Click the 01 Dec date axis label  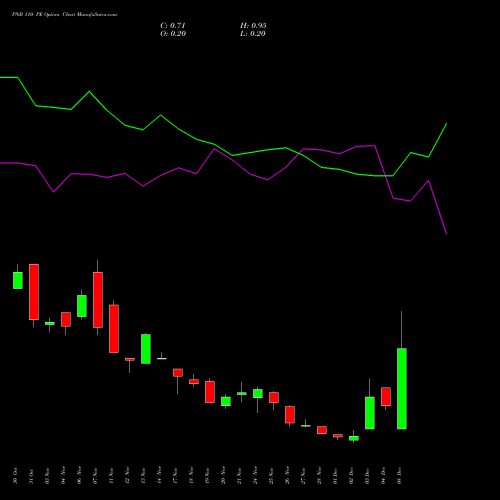point(336,476)
